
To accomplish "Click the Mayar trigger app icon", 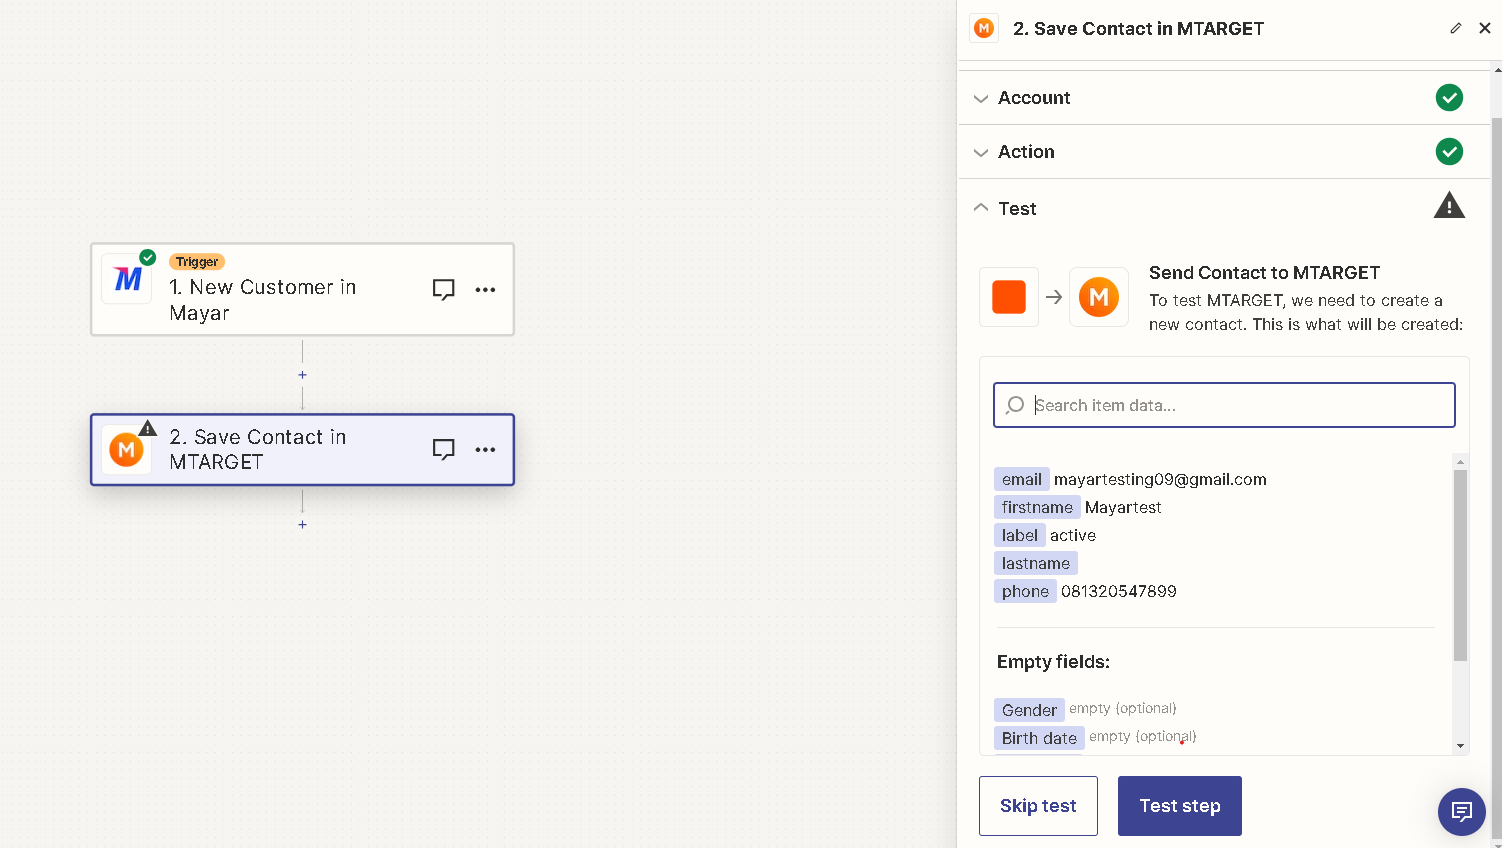I will coord(127,279).
